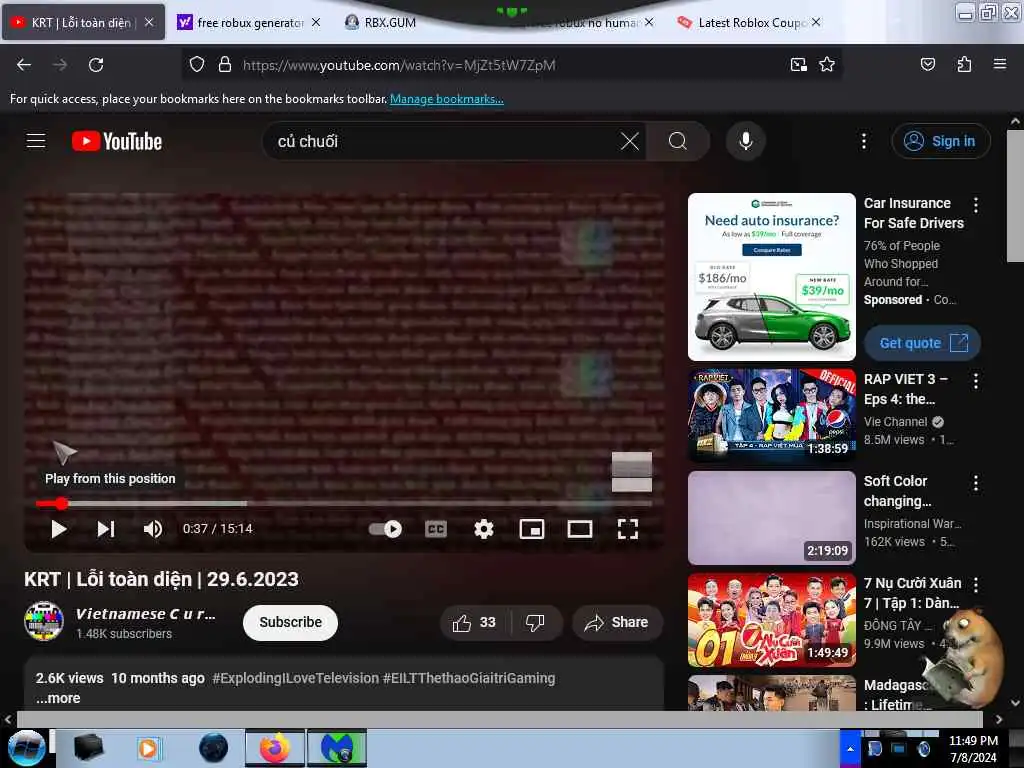
Task: Show hidden system tray icons
Action: (850, 748)
